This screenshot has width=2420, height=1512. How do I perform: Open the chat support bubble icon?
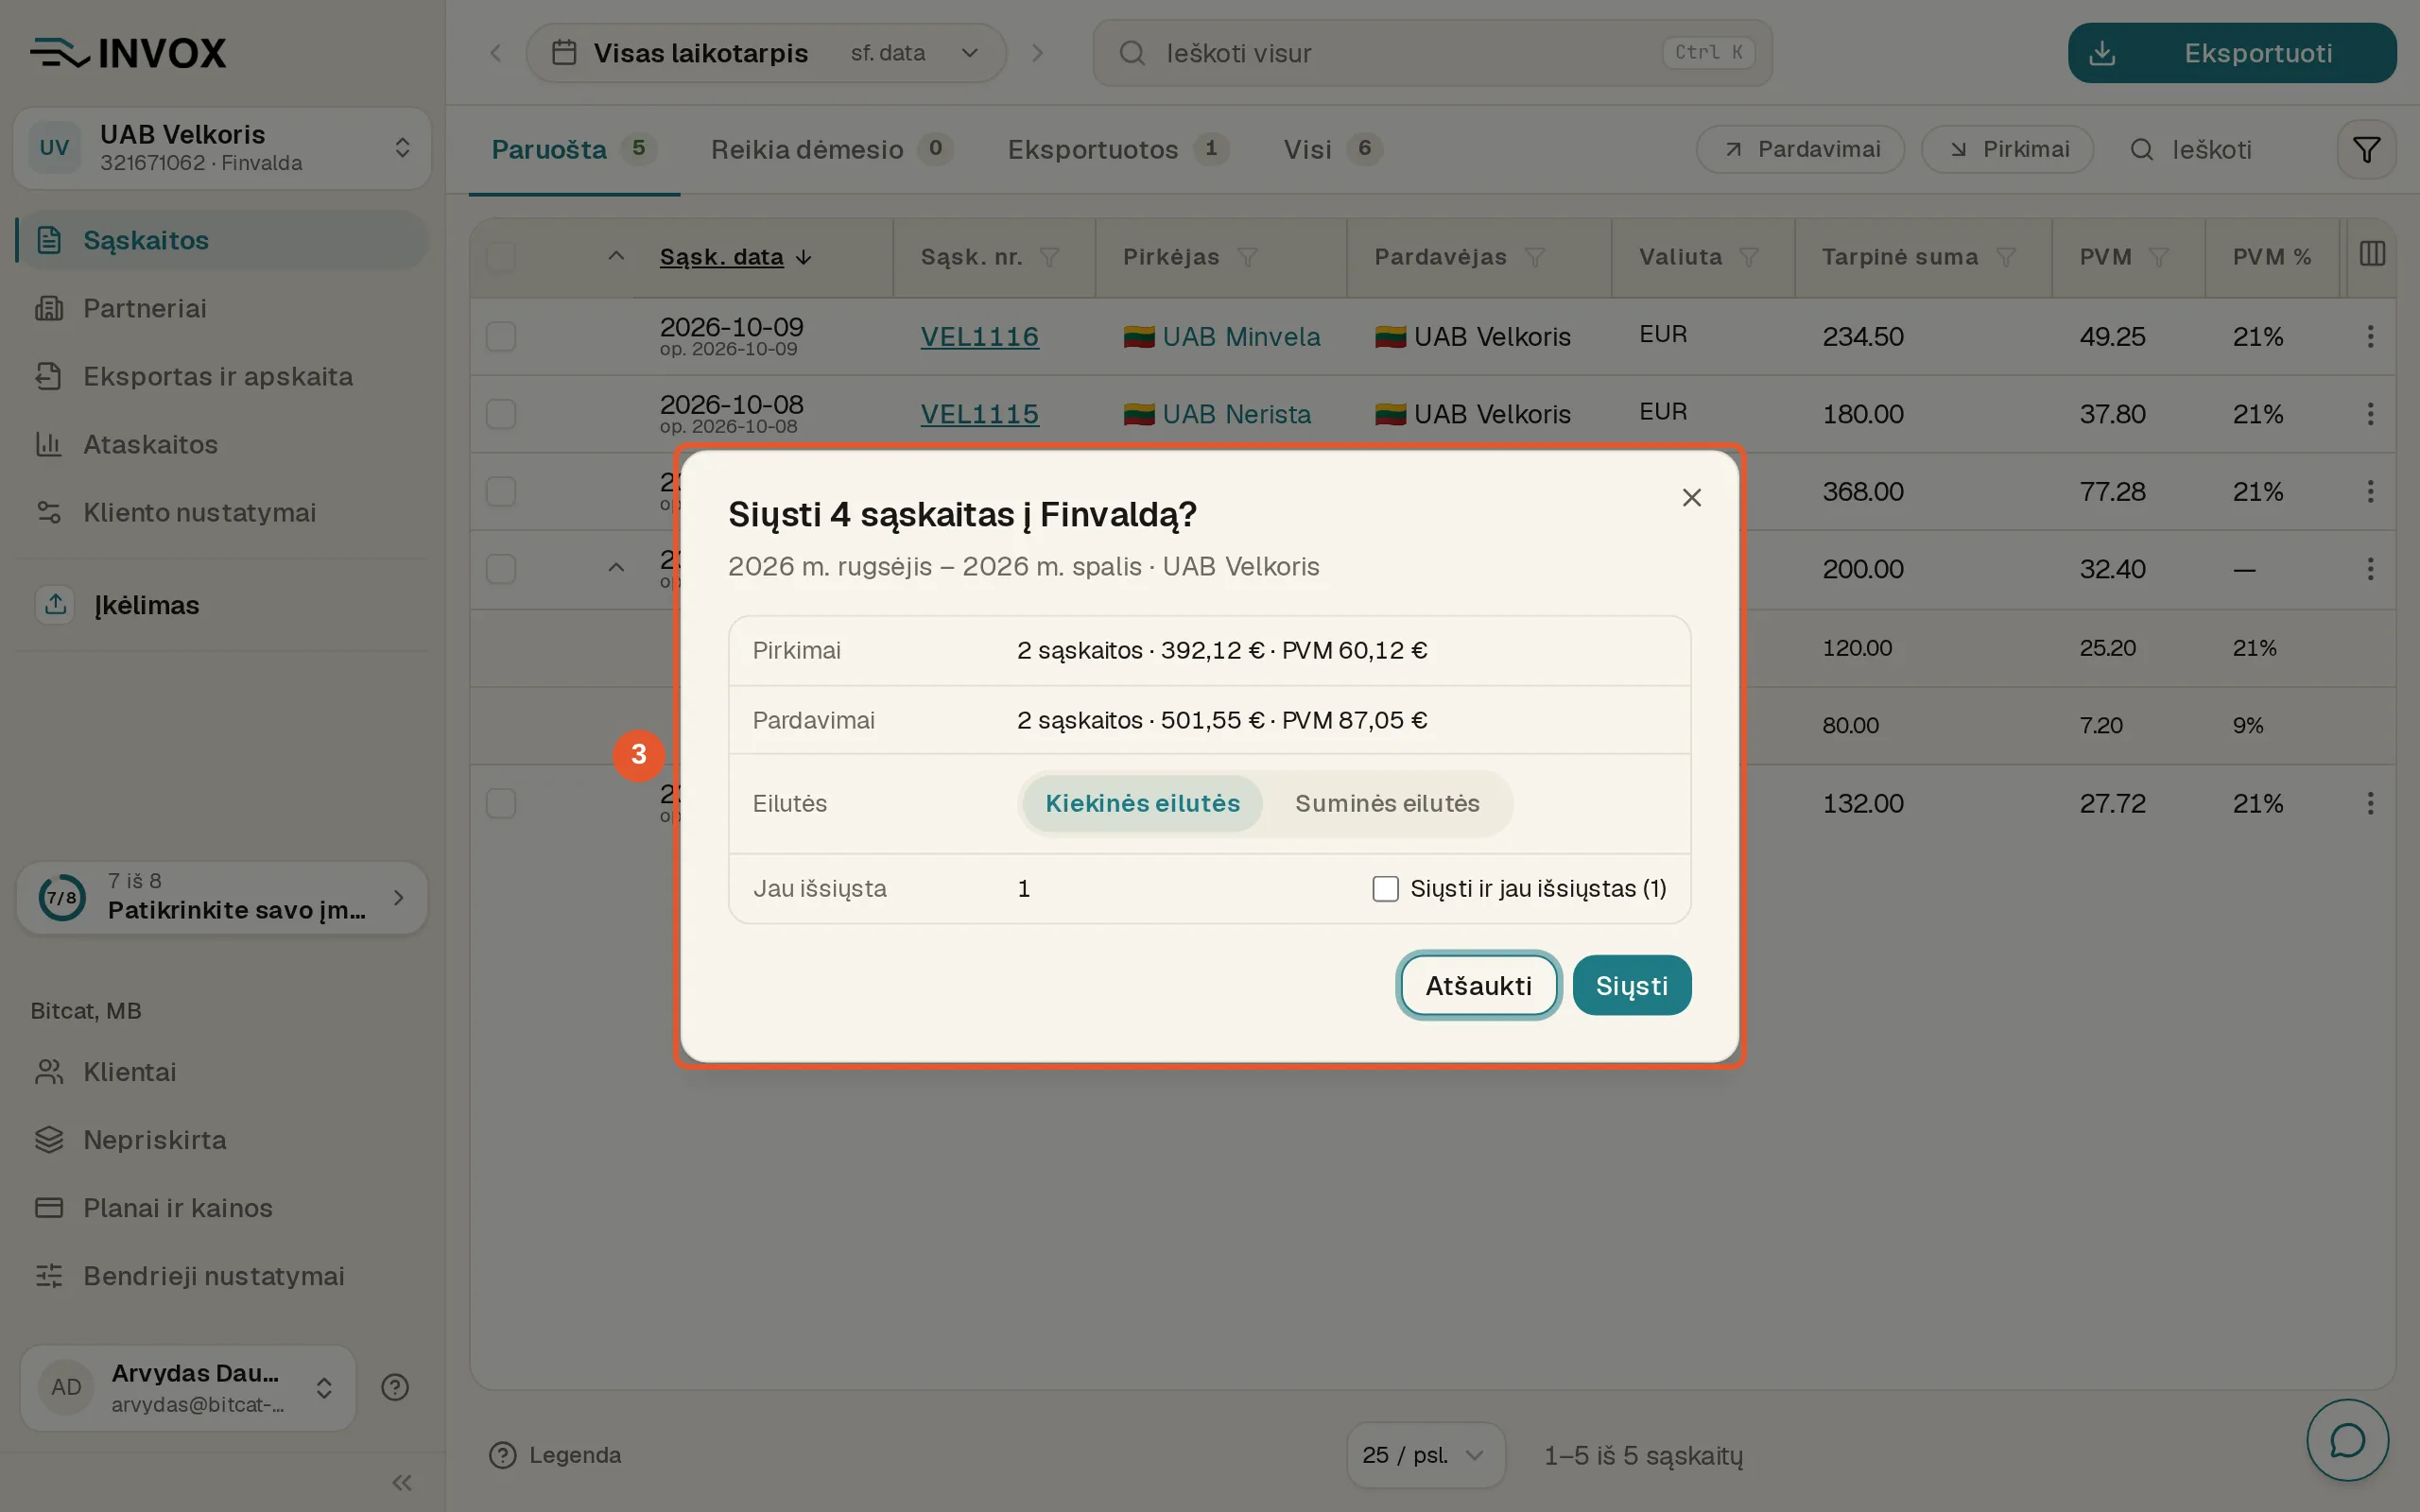2347,1440
